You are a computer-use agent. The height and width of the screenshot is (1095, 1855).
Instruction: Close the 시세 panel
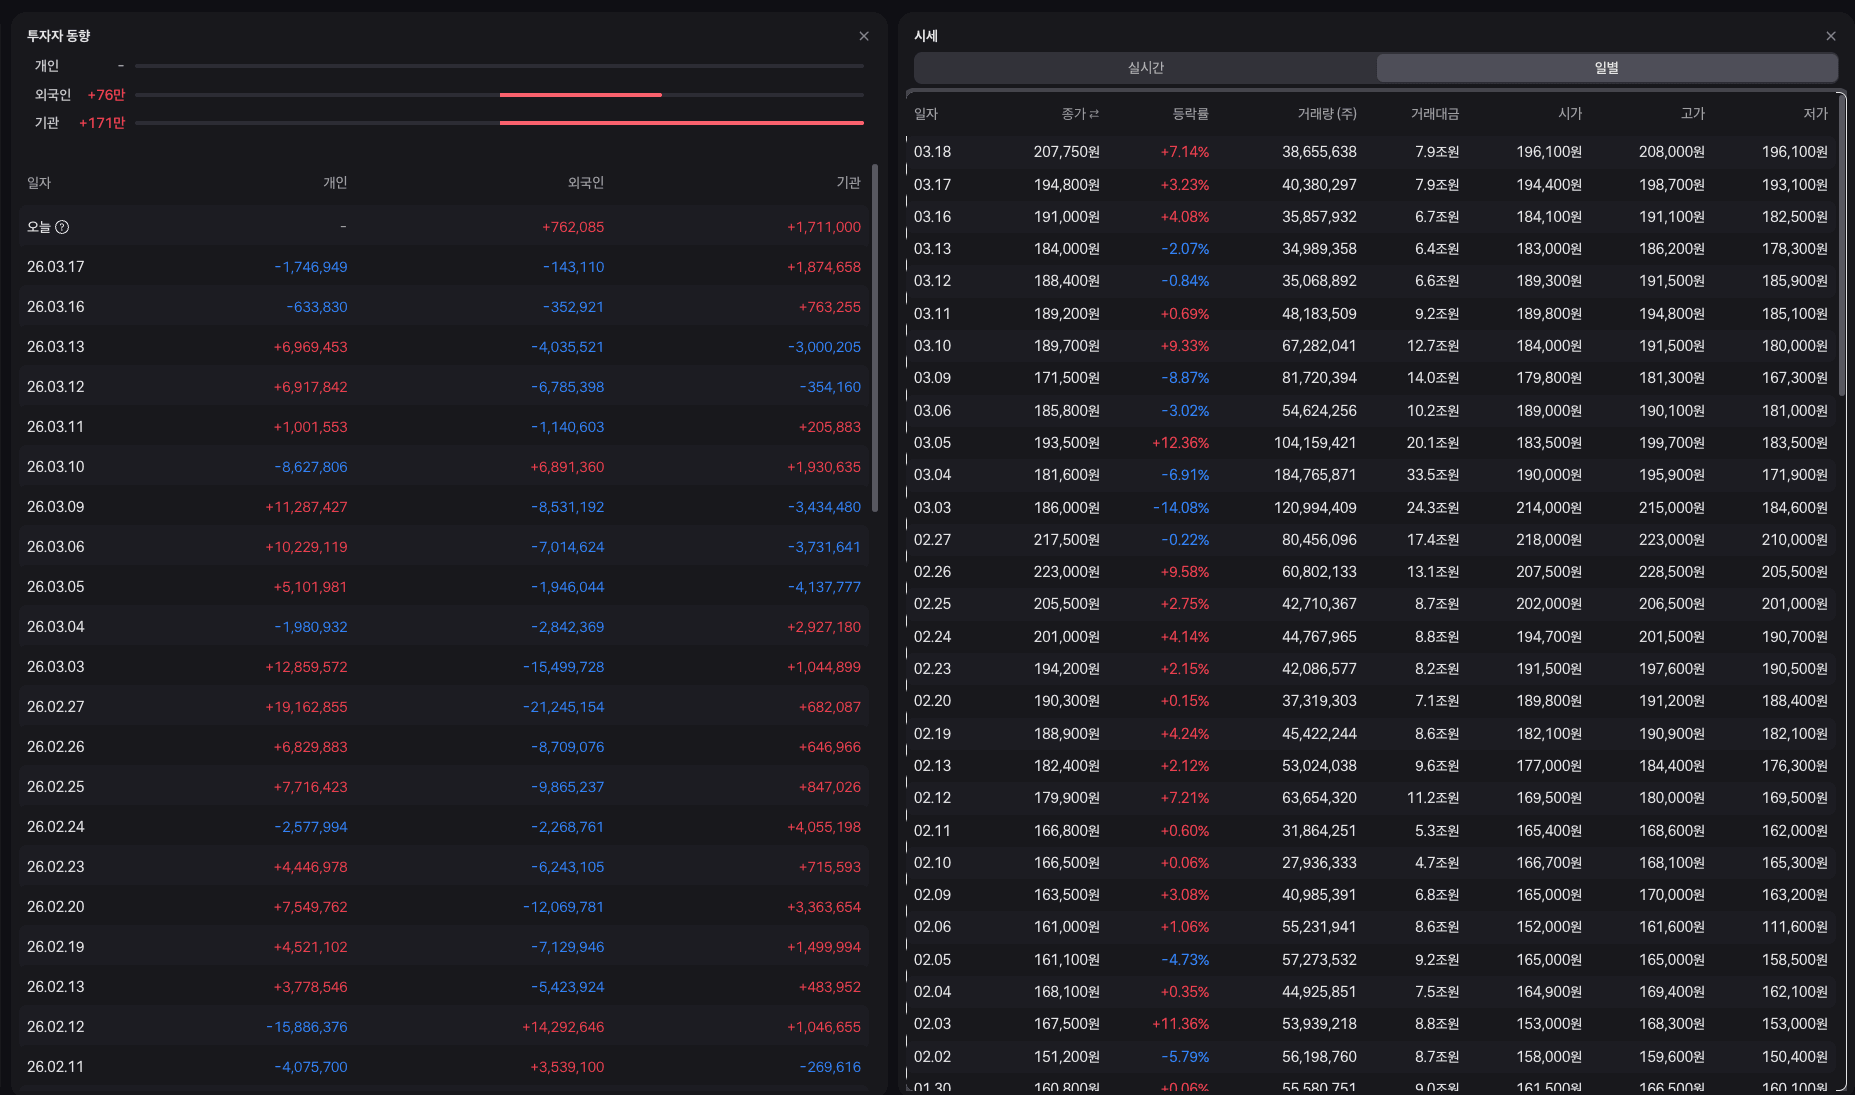pos(1831,36)
